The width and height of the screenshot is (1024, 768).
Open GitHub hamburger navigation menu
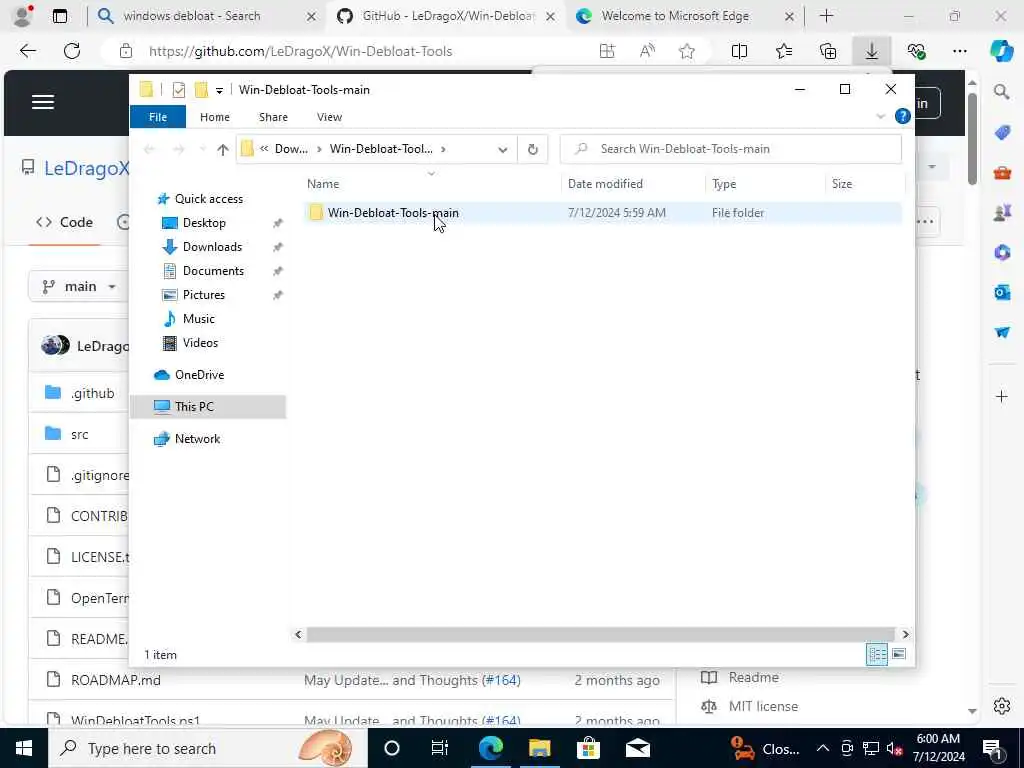click(x=42, y=102)
